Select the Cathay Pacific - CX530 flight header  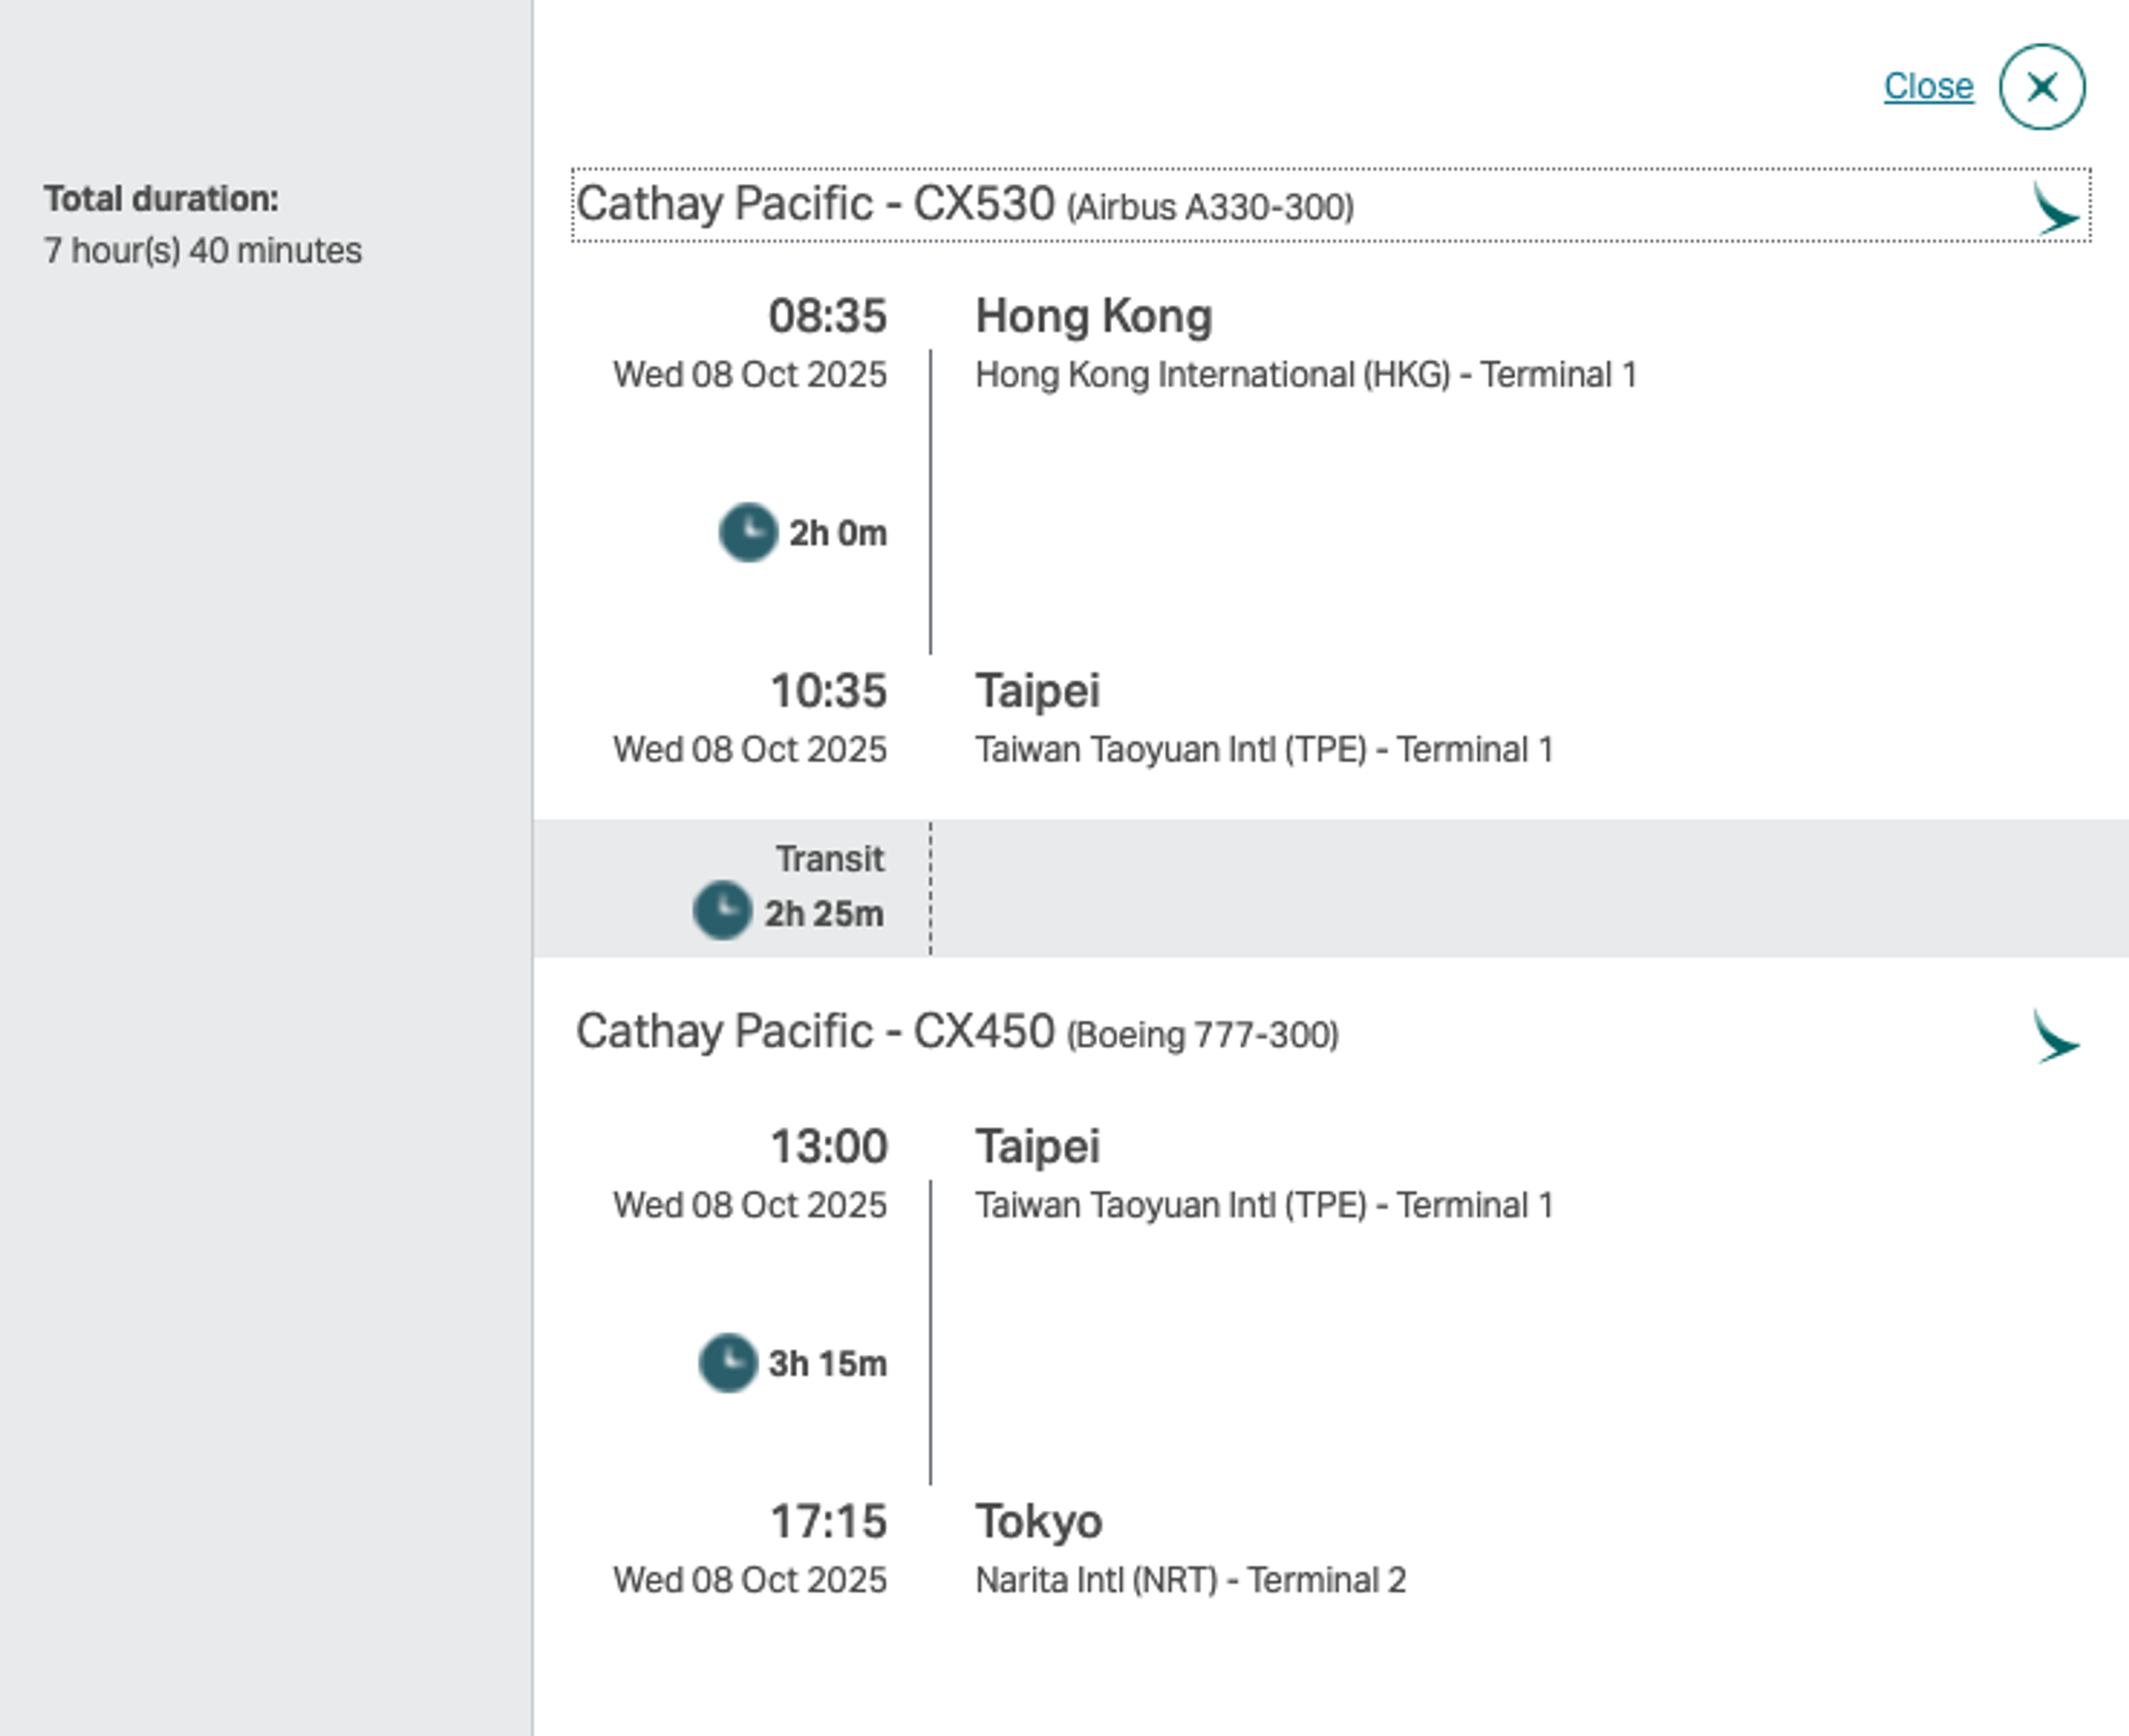1331,205
